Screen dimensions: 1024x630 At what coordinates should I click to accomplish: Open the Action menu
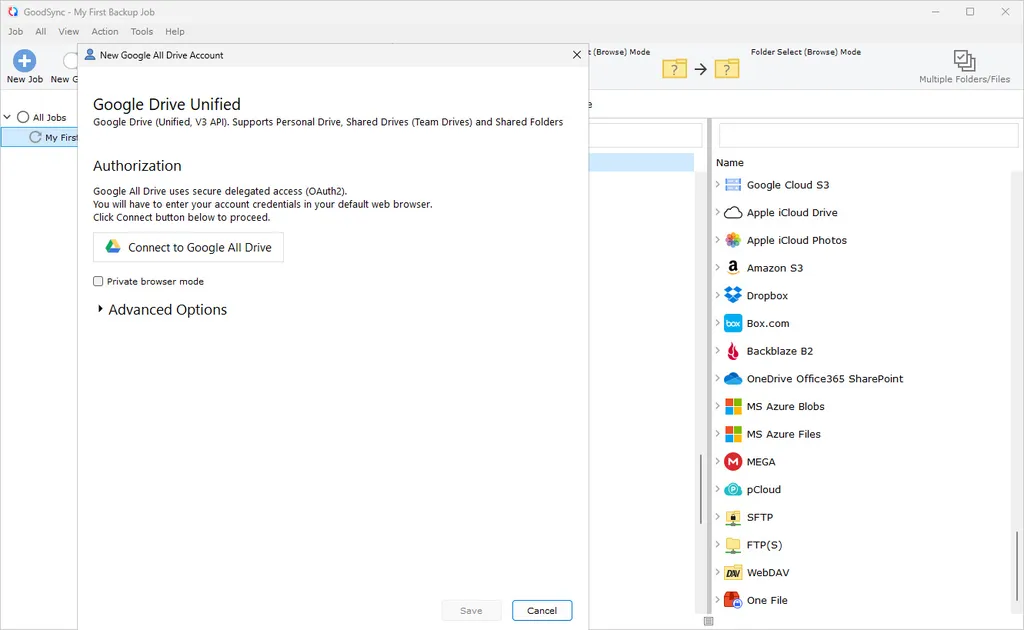point(104,31)
